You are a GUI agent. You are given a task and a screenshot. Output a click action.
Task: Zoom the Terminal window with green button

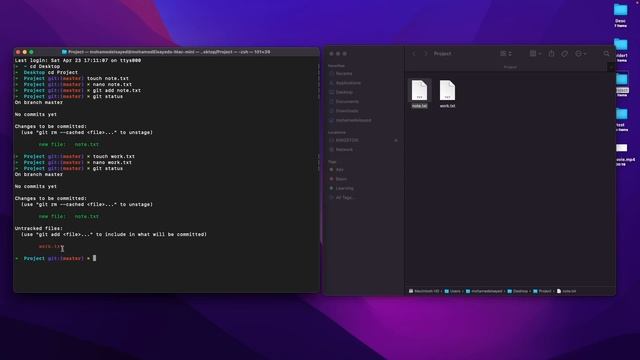coord(31,52)
